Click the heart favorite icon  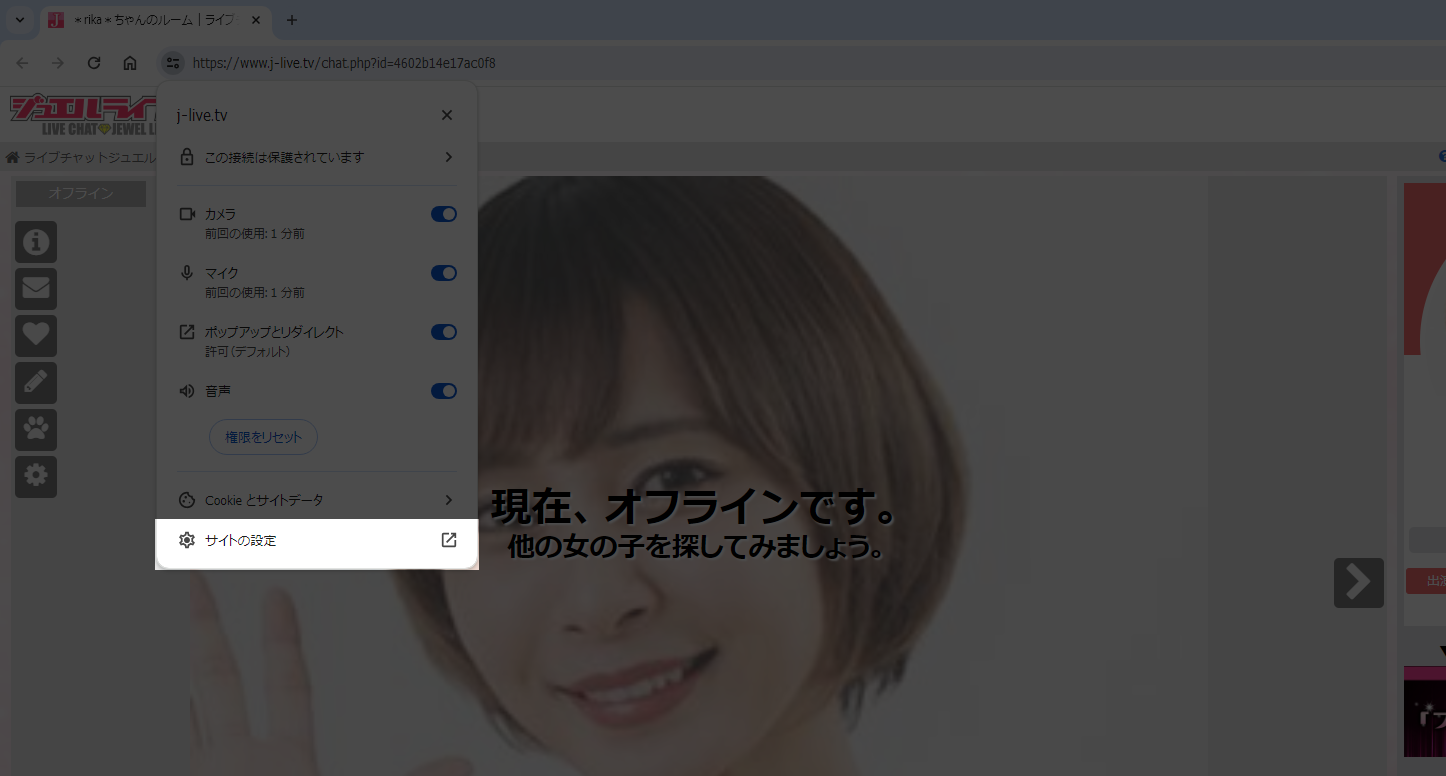point(36,336)
